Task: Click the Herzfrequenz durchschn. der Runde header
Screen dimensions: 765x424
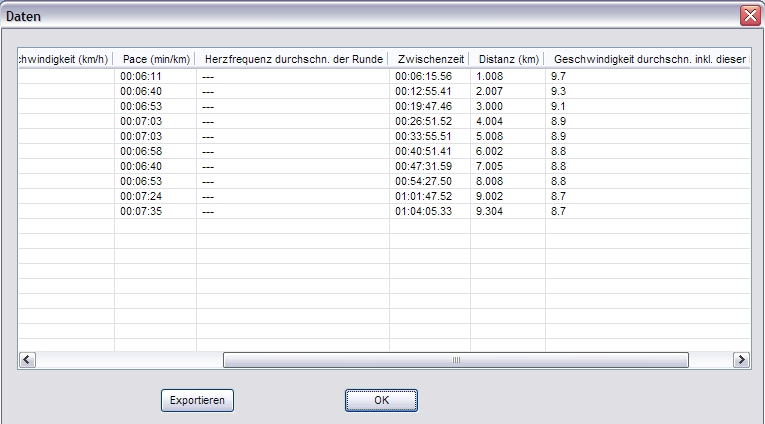Action: point(293,59)
